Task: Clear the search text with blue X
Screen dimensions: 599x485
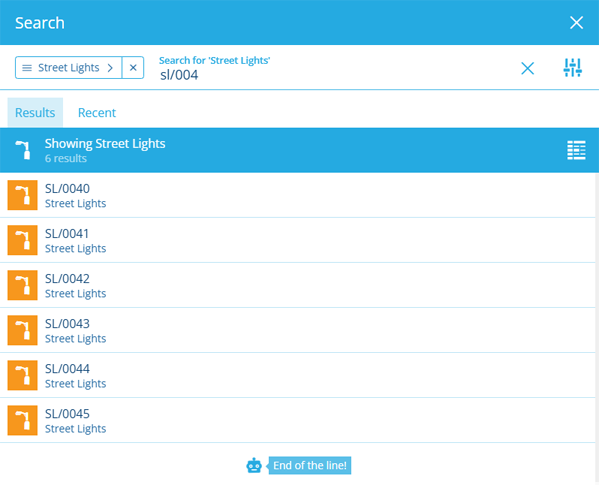Action: pyautogui.click(x=528, y=68)
